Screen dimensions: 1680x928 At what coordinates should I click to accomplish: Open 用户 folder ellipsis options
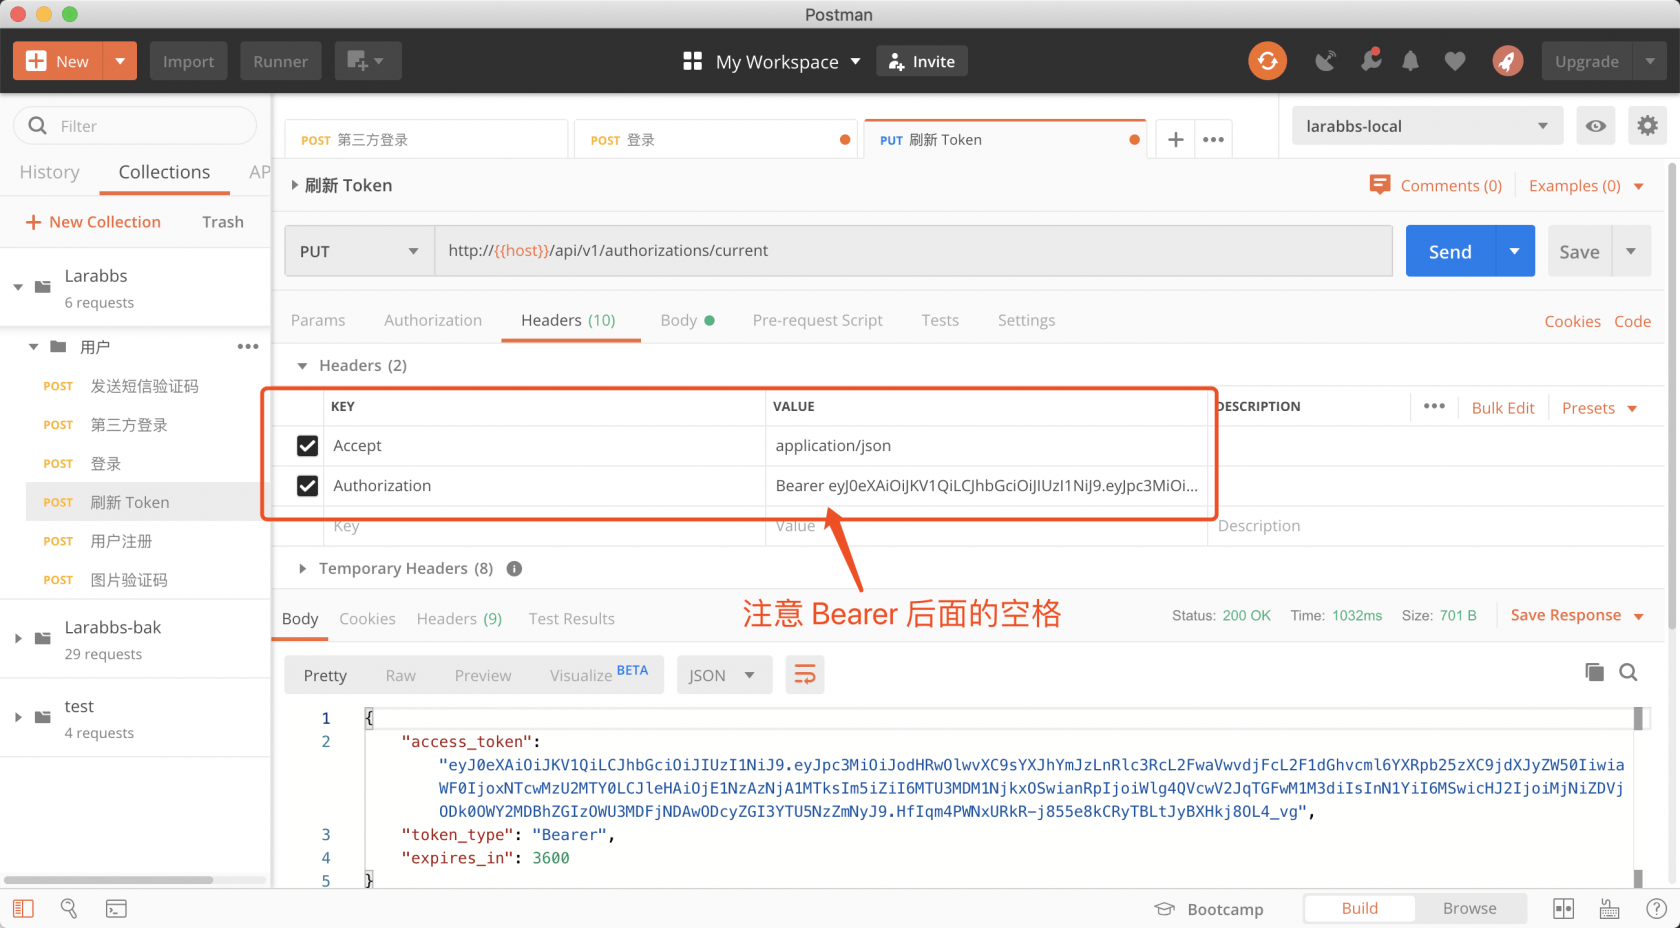tap(248, 347)
